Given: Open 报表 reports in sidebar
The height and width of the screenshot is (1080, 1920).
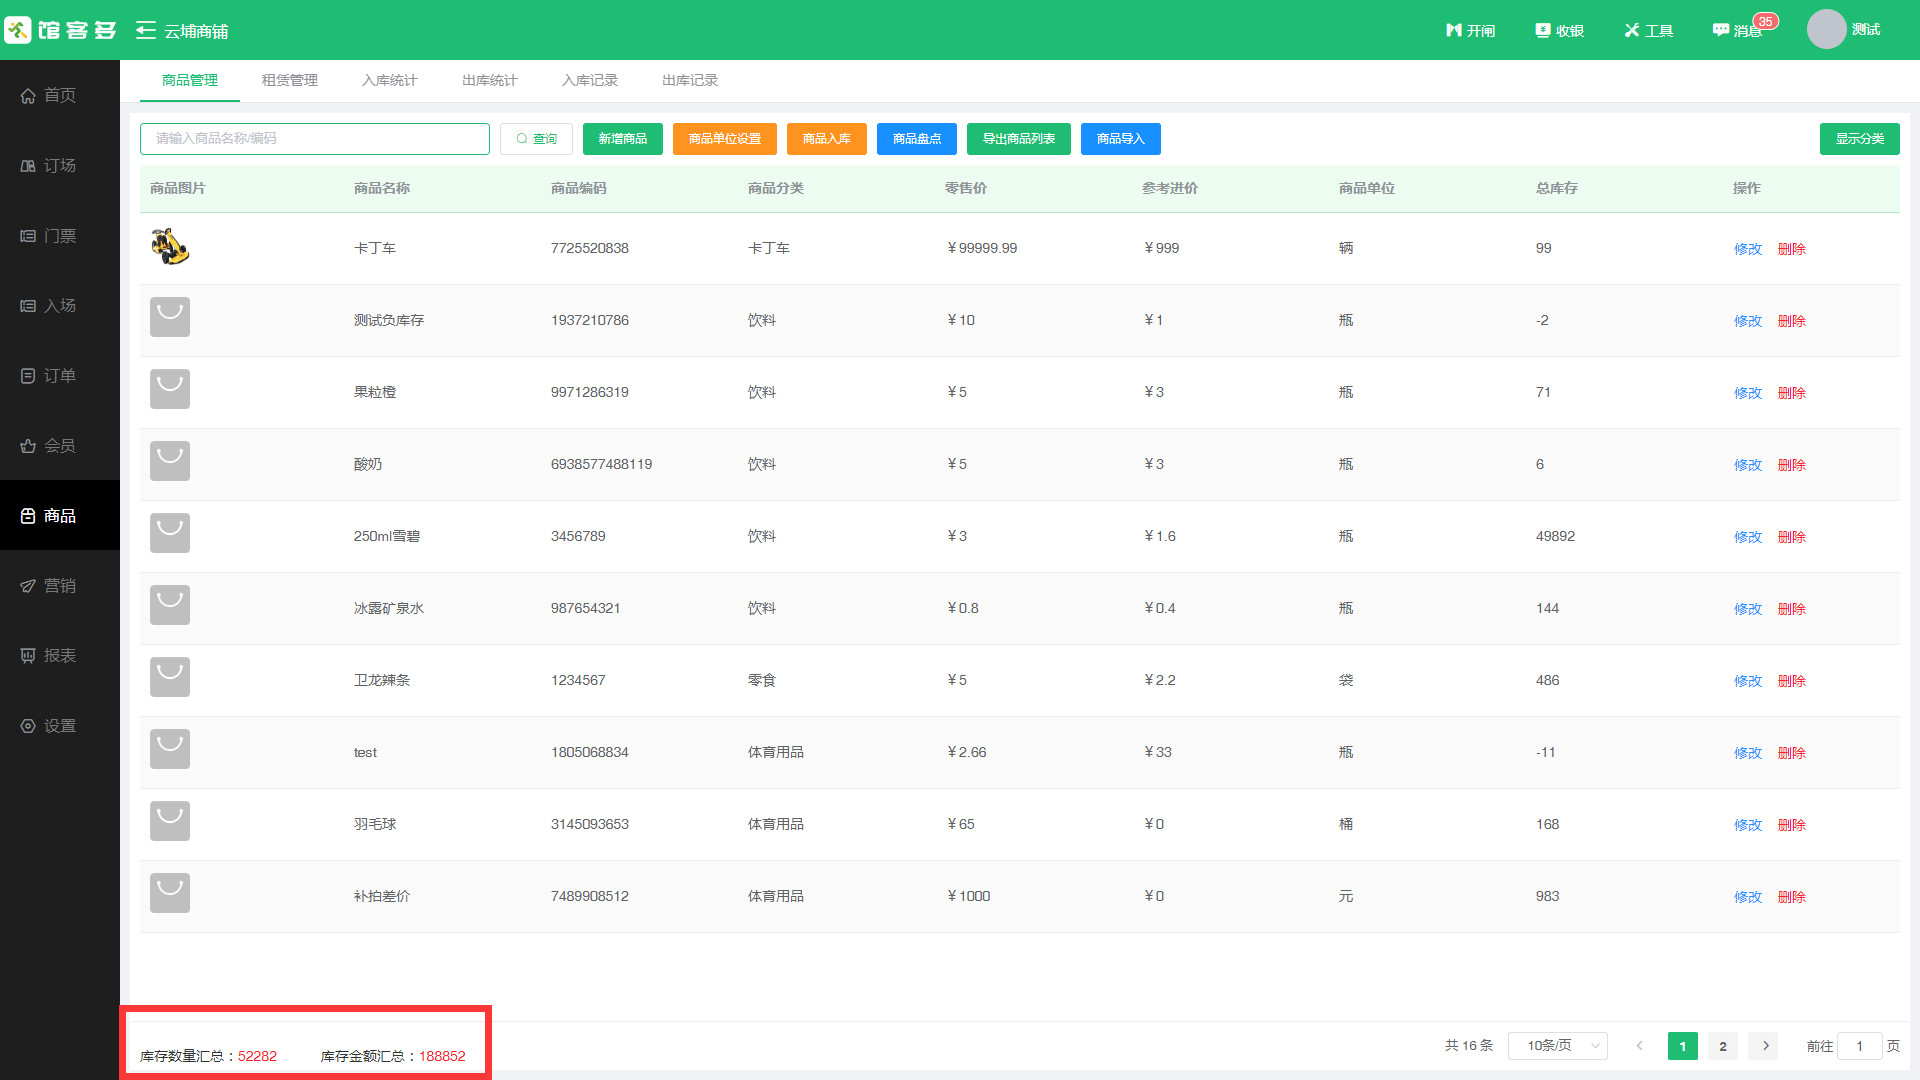Looking at the screenshot, I should (x=59, y=656).
